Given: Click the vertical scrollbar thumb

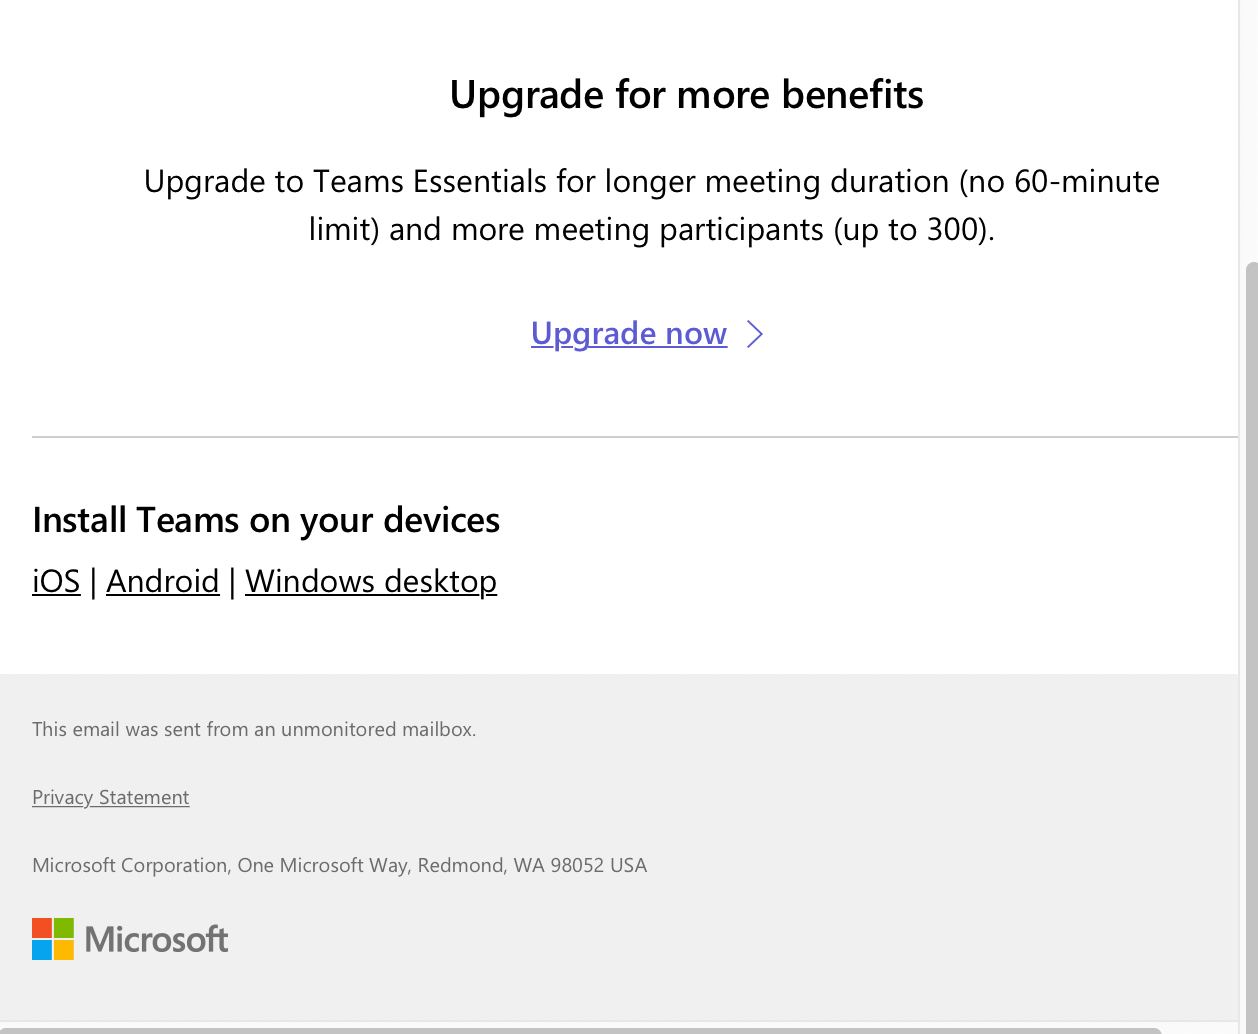Looking at the screenshot, I should click(1251, 640).
